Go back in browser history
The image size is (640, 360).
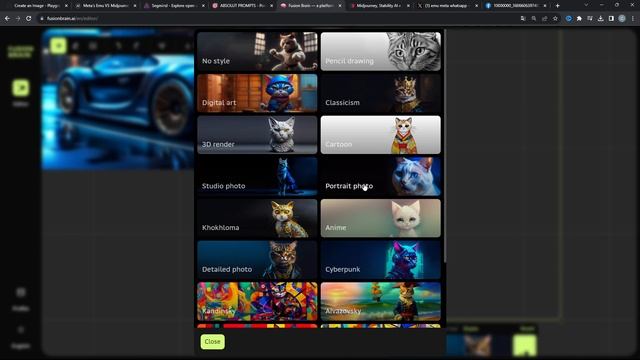[7, 18]
